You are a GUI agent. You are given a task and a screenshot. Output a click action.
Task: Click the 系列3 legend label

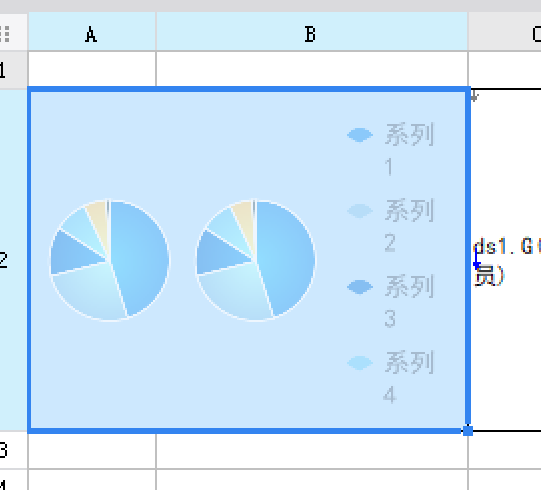[x=409, y=301]
